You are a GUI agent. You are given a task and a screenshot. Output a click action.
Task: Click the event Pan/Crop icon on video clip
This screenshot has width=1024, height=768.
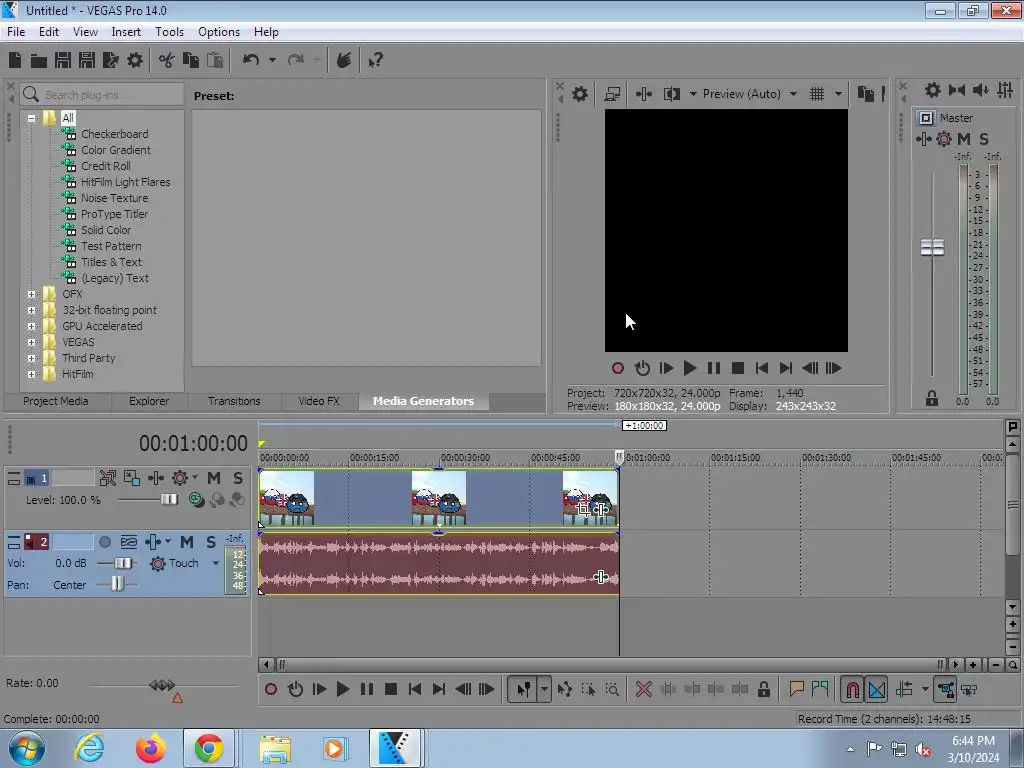point(583,509)
